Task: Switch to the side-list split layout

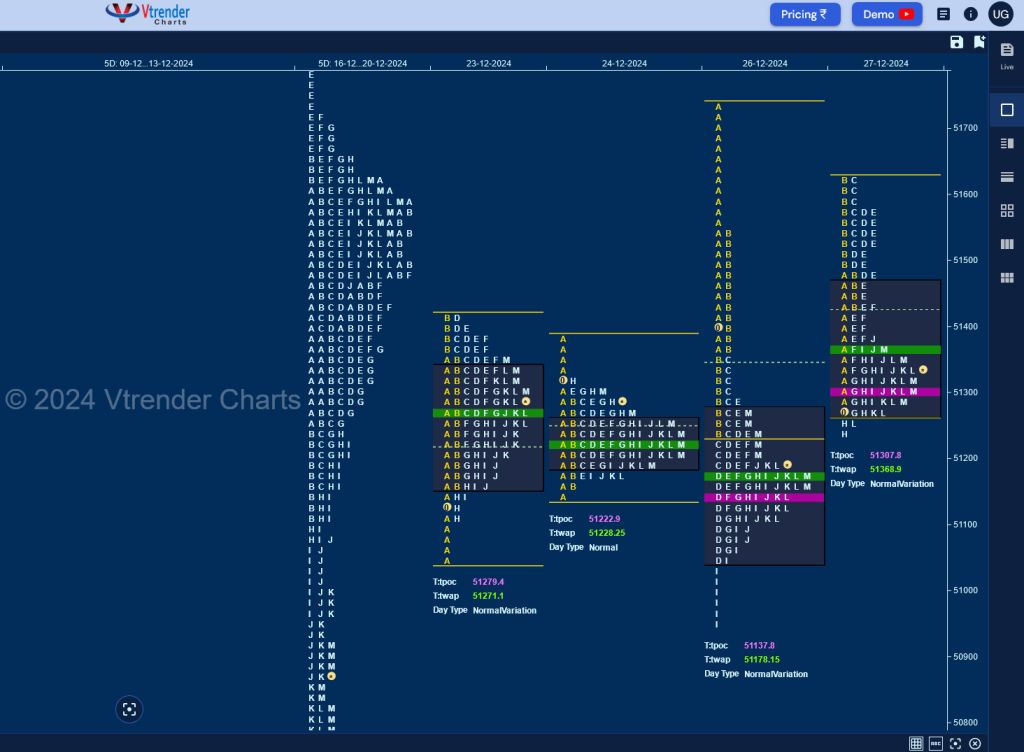Action: point(1007,144)
